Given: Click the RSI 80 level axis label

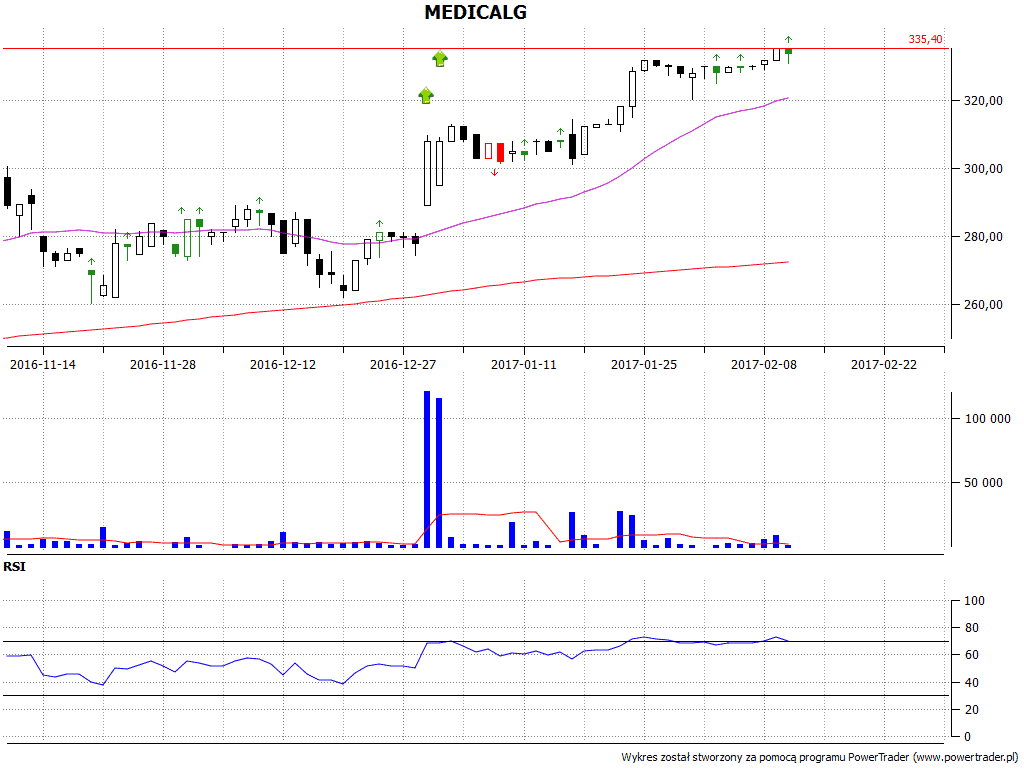Looking at the screenshot, I should click(970, 628).
